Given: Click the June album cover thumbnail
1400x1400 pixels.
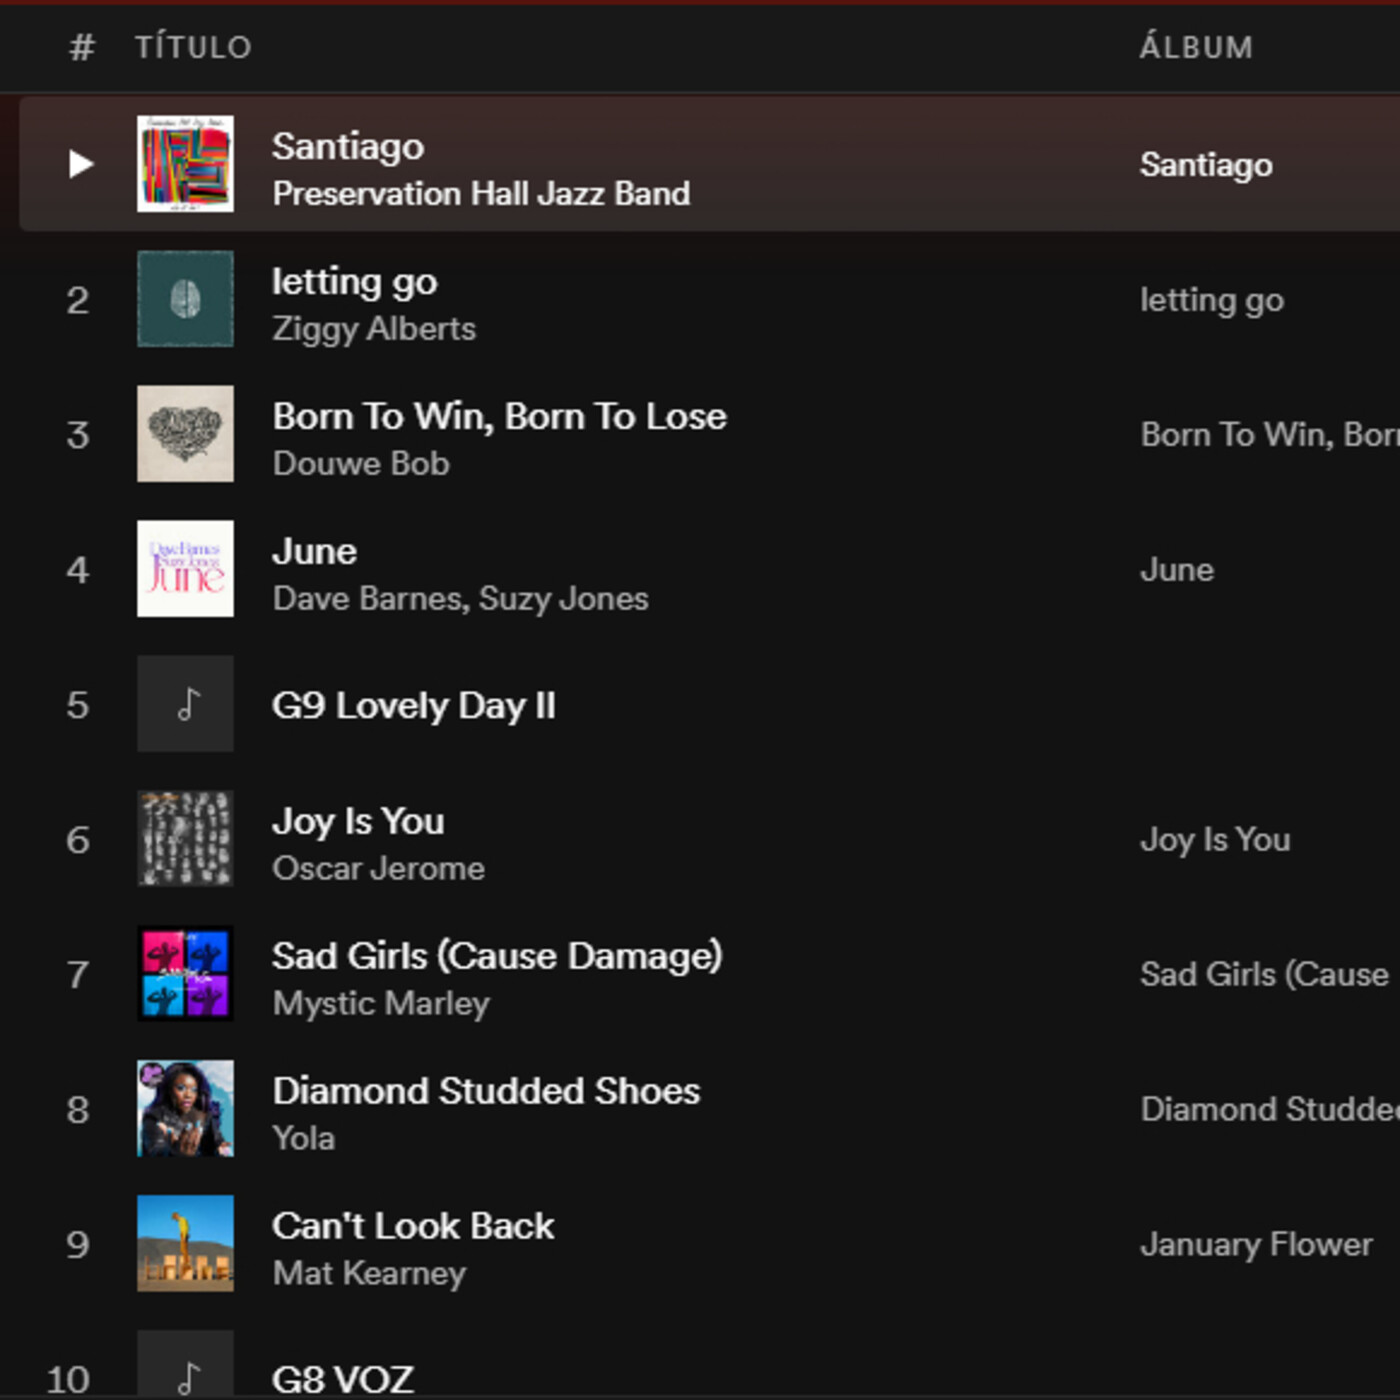Looking at the screenshot, I should click(185, 568).
